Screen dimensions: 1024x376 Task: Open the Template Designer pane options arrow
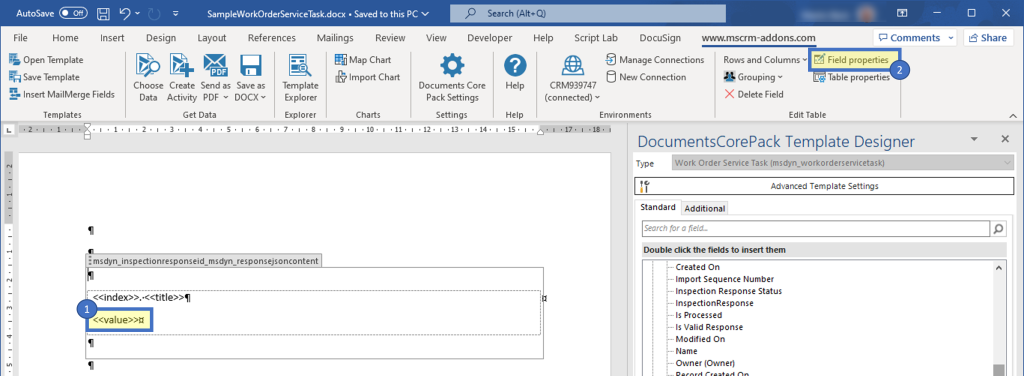tap(974, 140)
